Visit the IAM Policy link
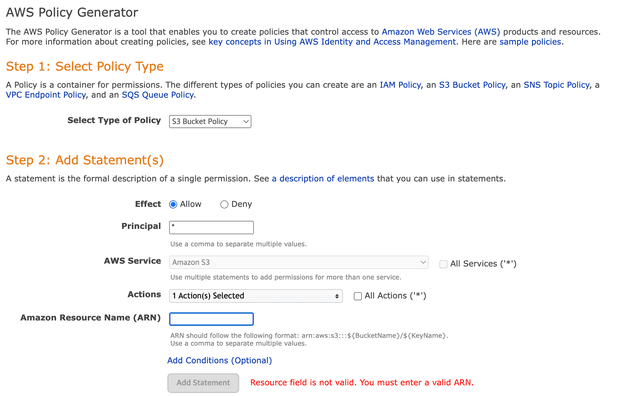This screenshot has height=397, width=630. (x=400, y=85)
